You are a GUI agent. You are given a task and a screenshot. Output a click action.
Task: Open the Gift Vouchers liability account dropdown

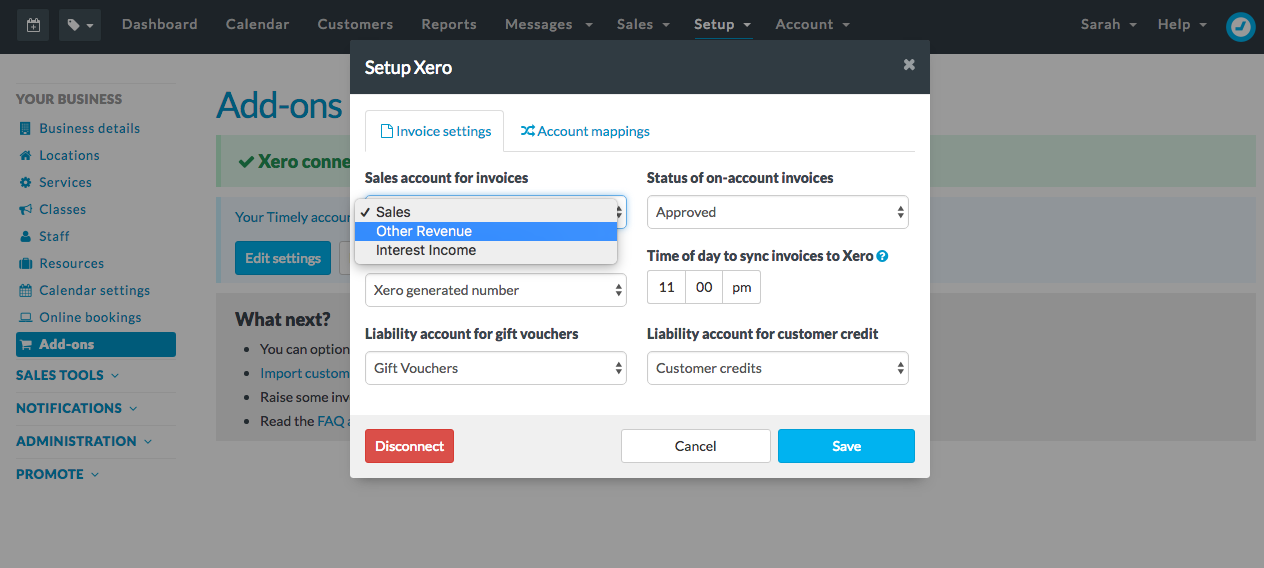[x=495, y=368]
